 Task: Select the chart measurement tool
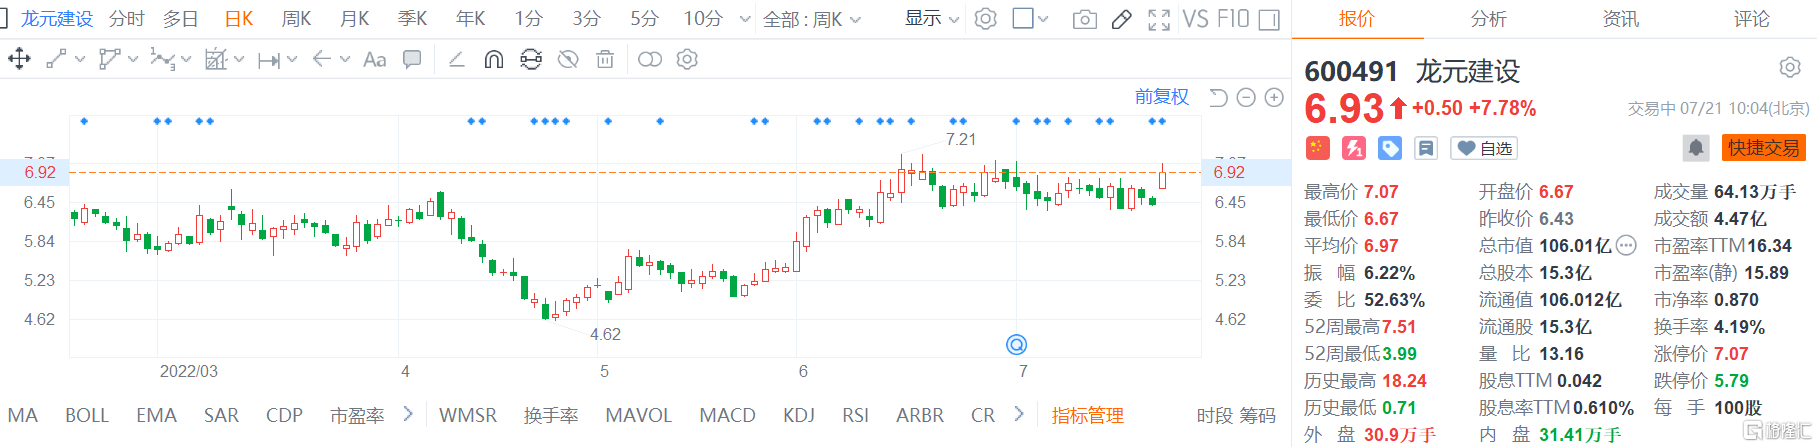(216, 60)
